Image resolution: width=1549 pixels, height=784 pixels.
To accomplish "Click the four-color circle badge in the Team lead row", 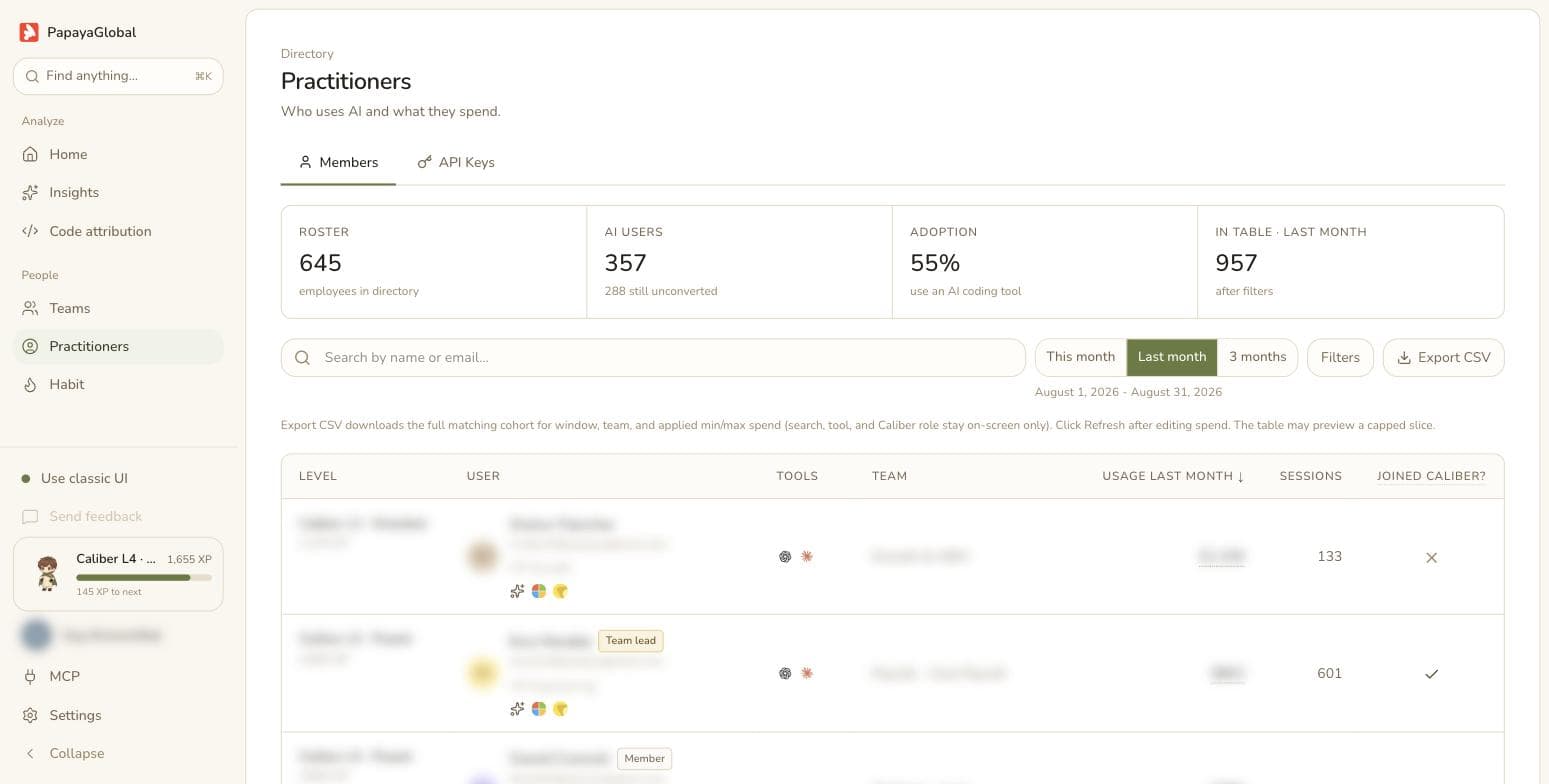I will [x=539, y=709].
